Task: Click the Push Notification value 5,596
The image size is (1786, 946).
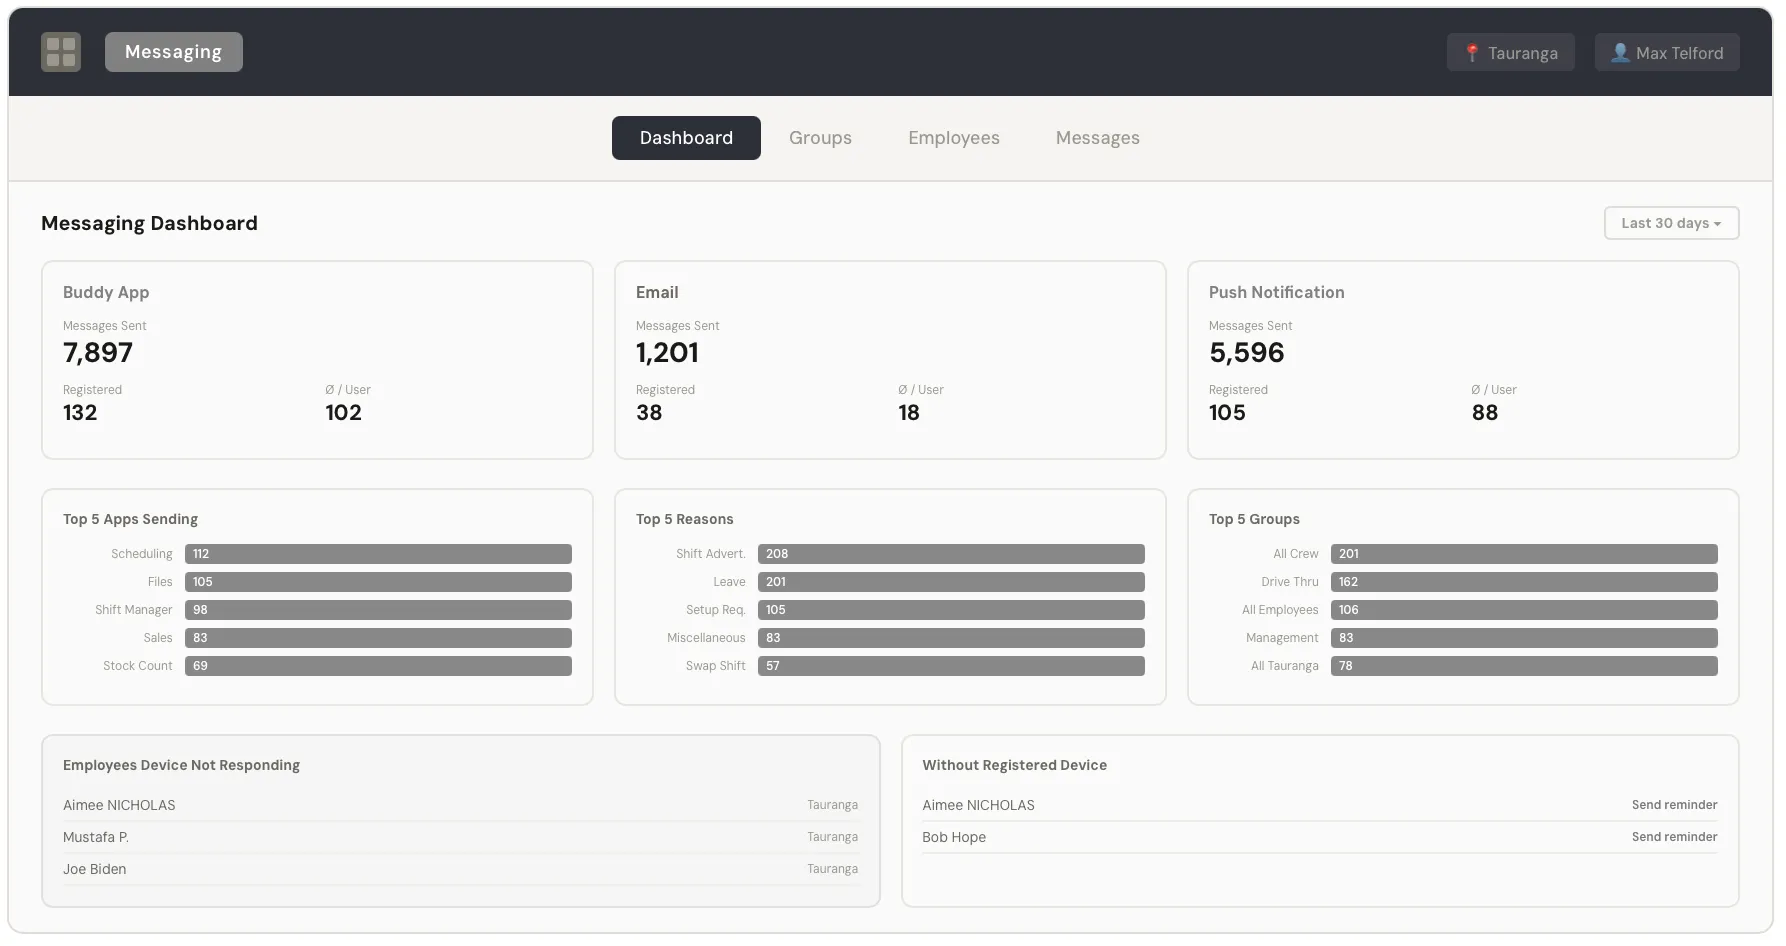Action: [1246, 353]
